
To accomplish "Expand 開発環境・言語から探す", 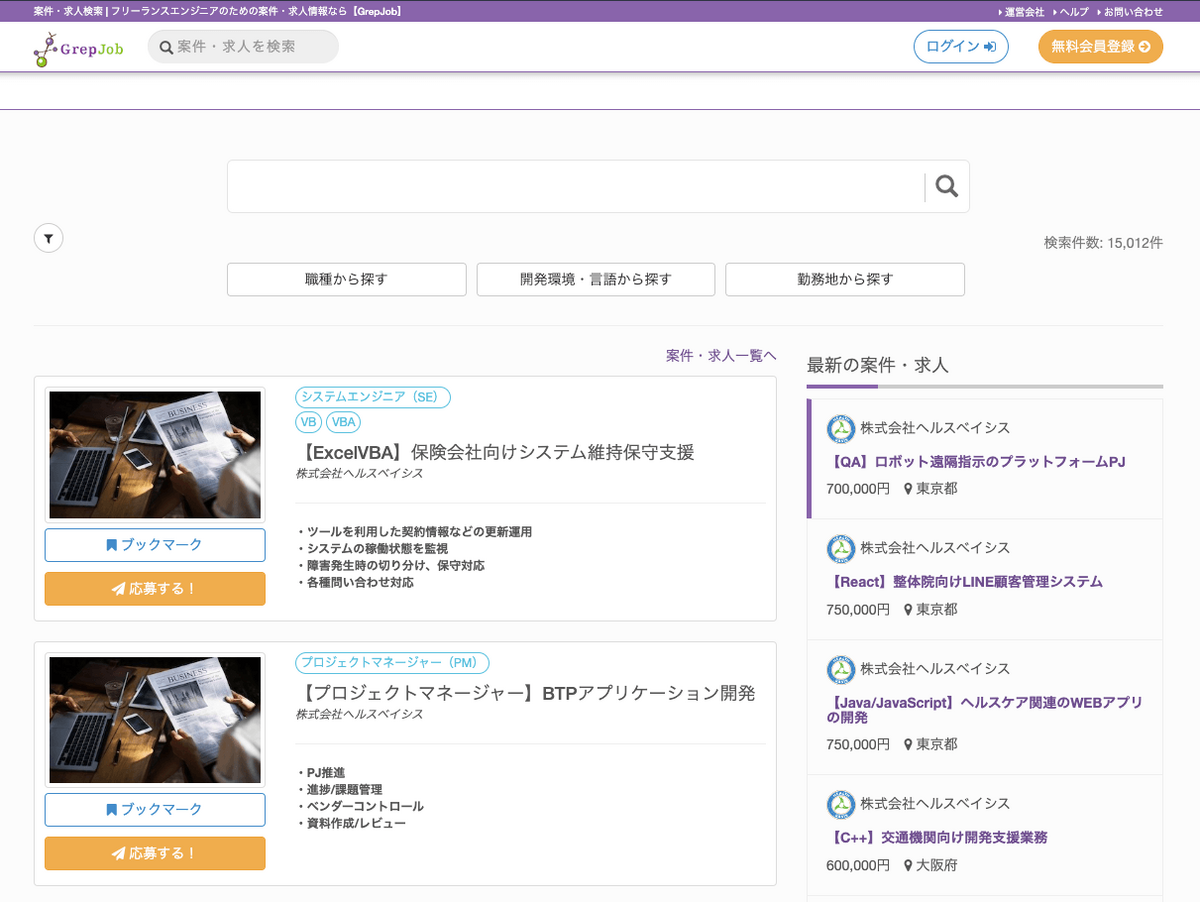I will tap(596, 280).
